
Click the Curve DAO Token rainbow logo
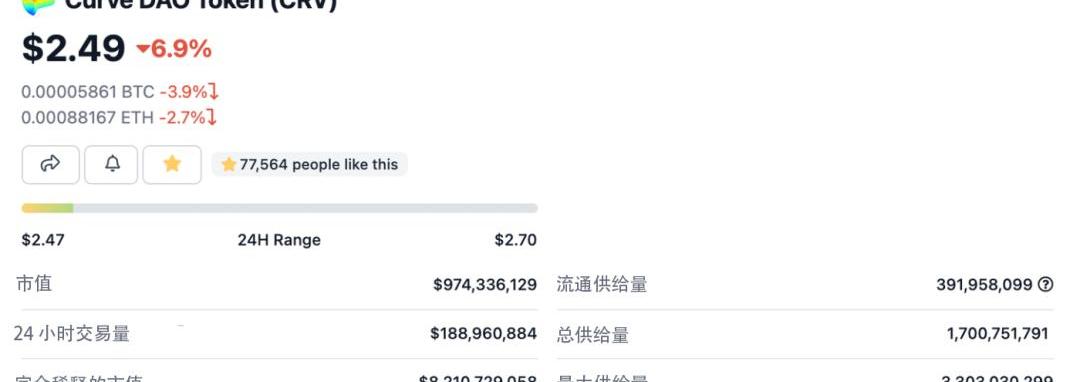click(37, 6)
